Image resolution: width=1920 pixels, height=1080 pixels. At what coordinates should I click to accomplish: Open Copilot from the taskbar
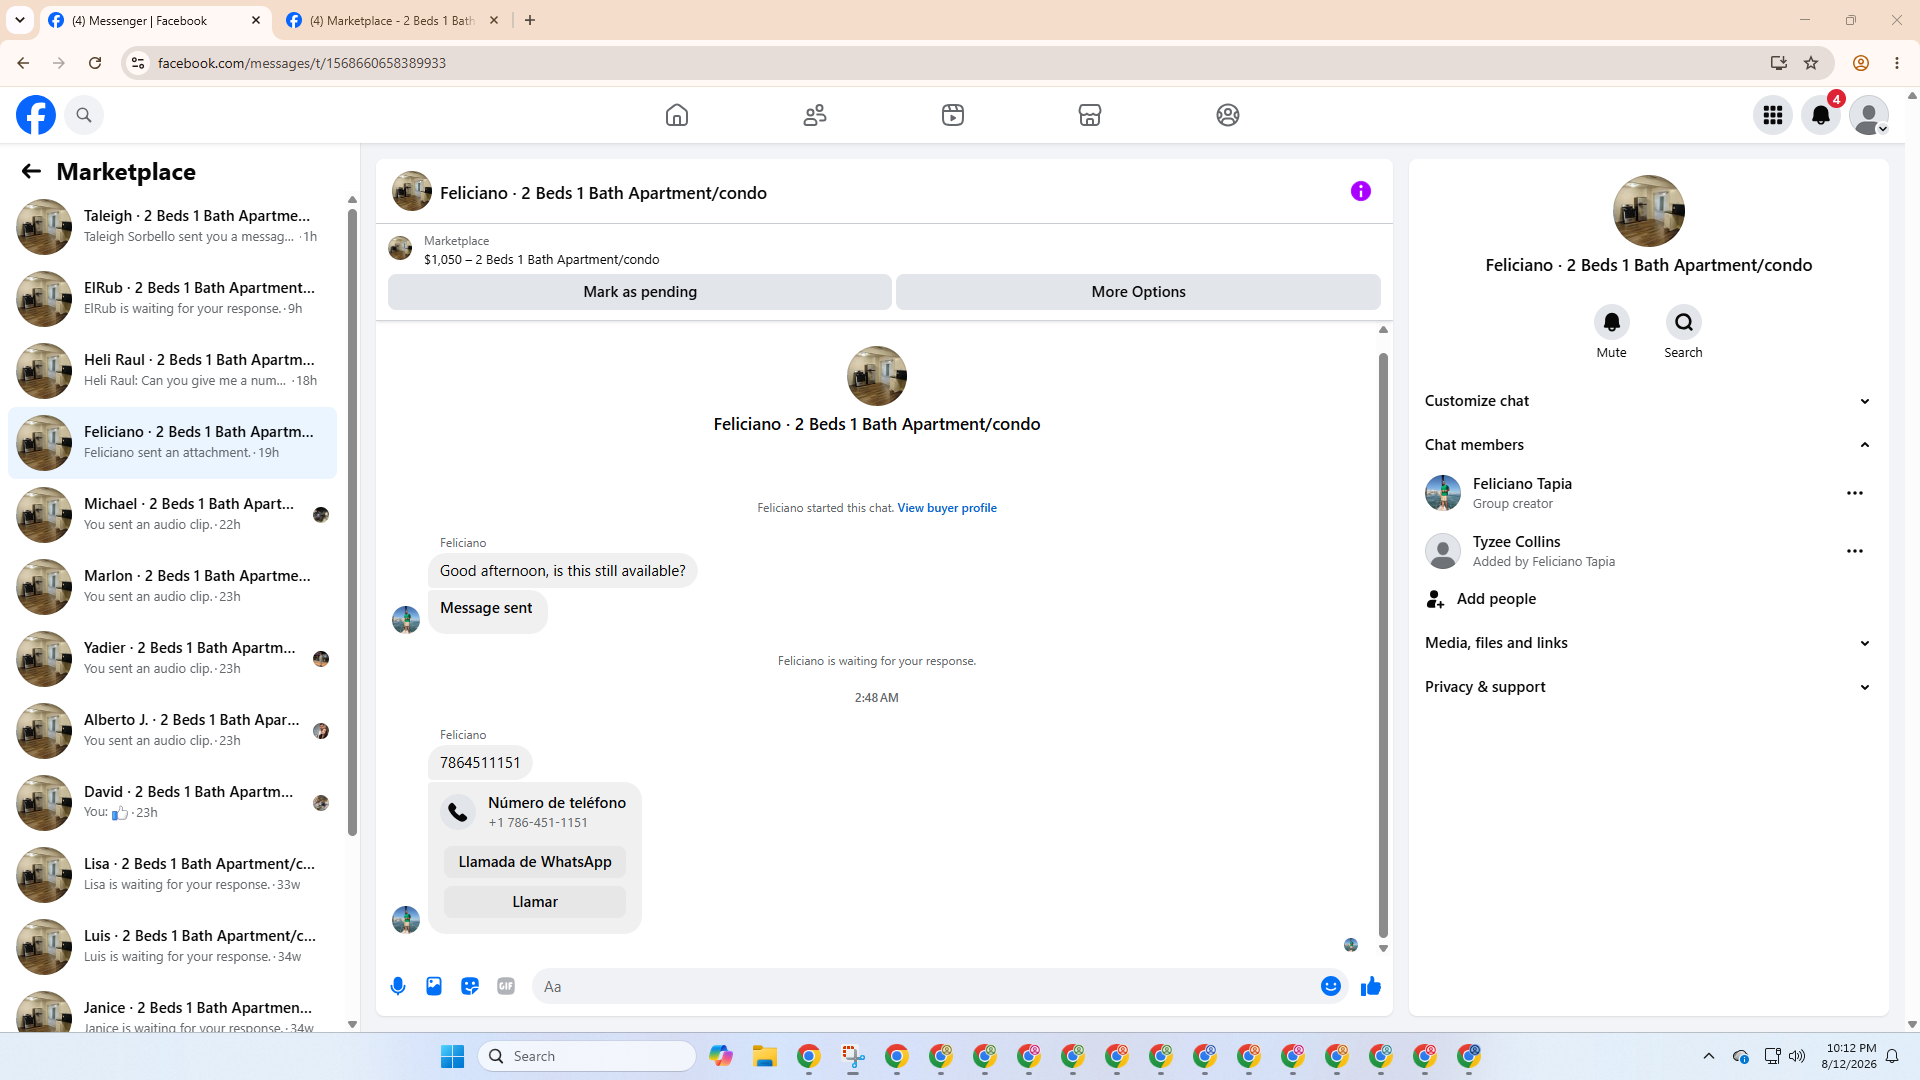point(721,1056)
